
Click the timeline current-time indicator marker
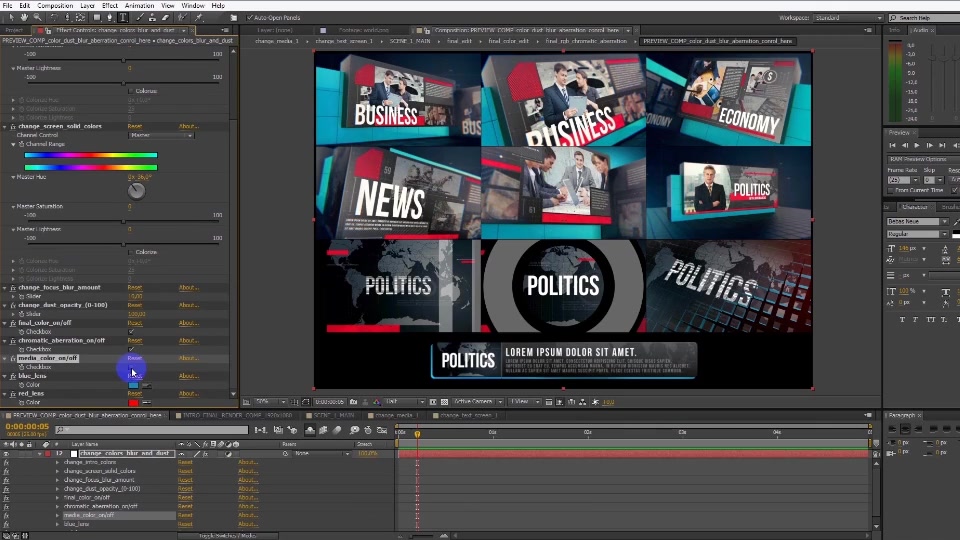click(417, 434)
